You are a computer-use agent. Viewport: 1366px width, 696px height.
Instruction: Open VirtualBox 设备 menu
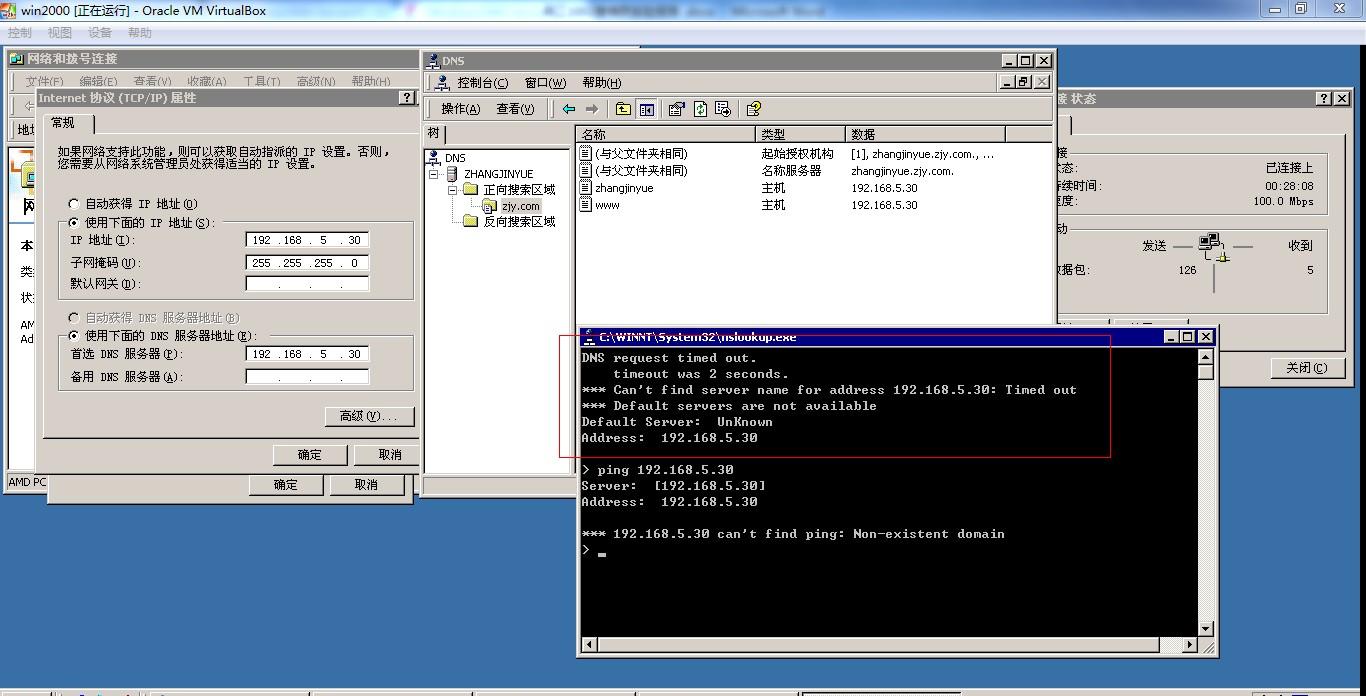[x=100, y=33]
